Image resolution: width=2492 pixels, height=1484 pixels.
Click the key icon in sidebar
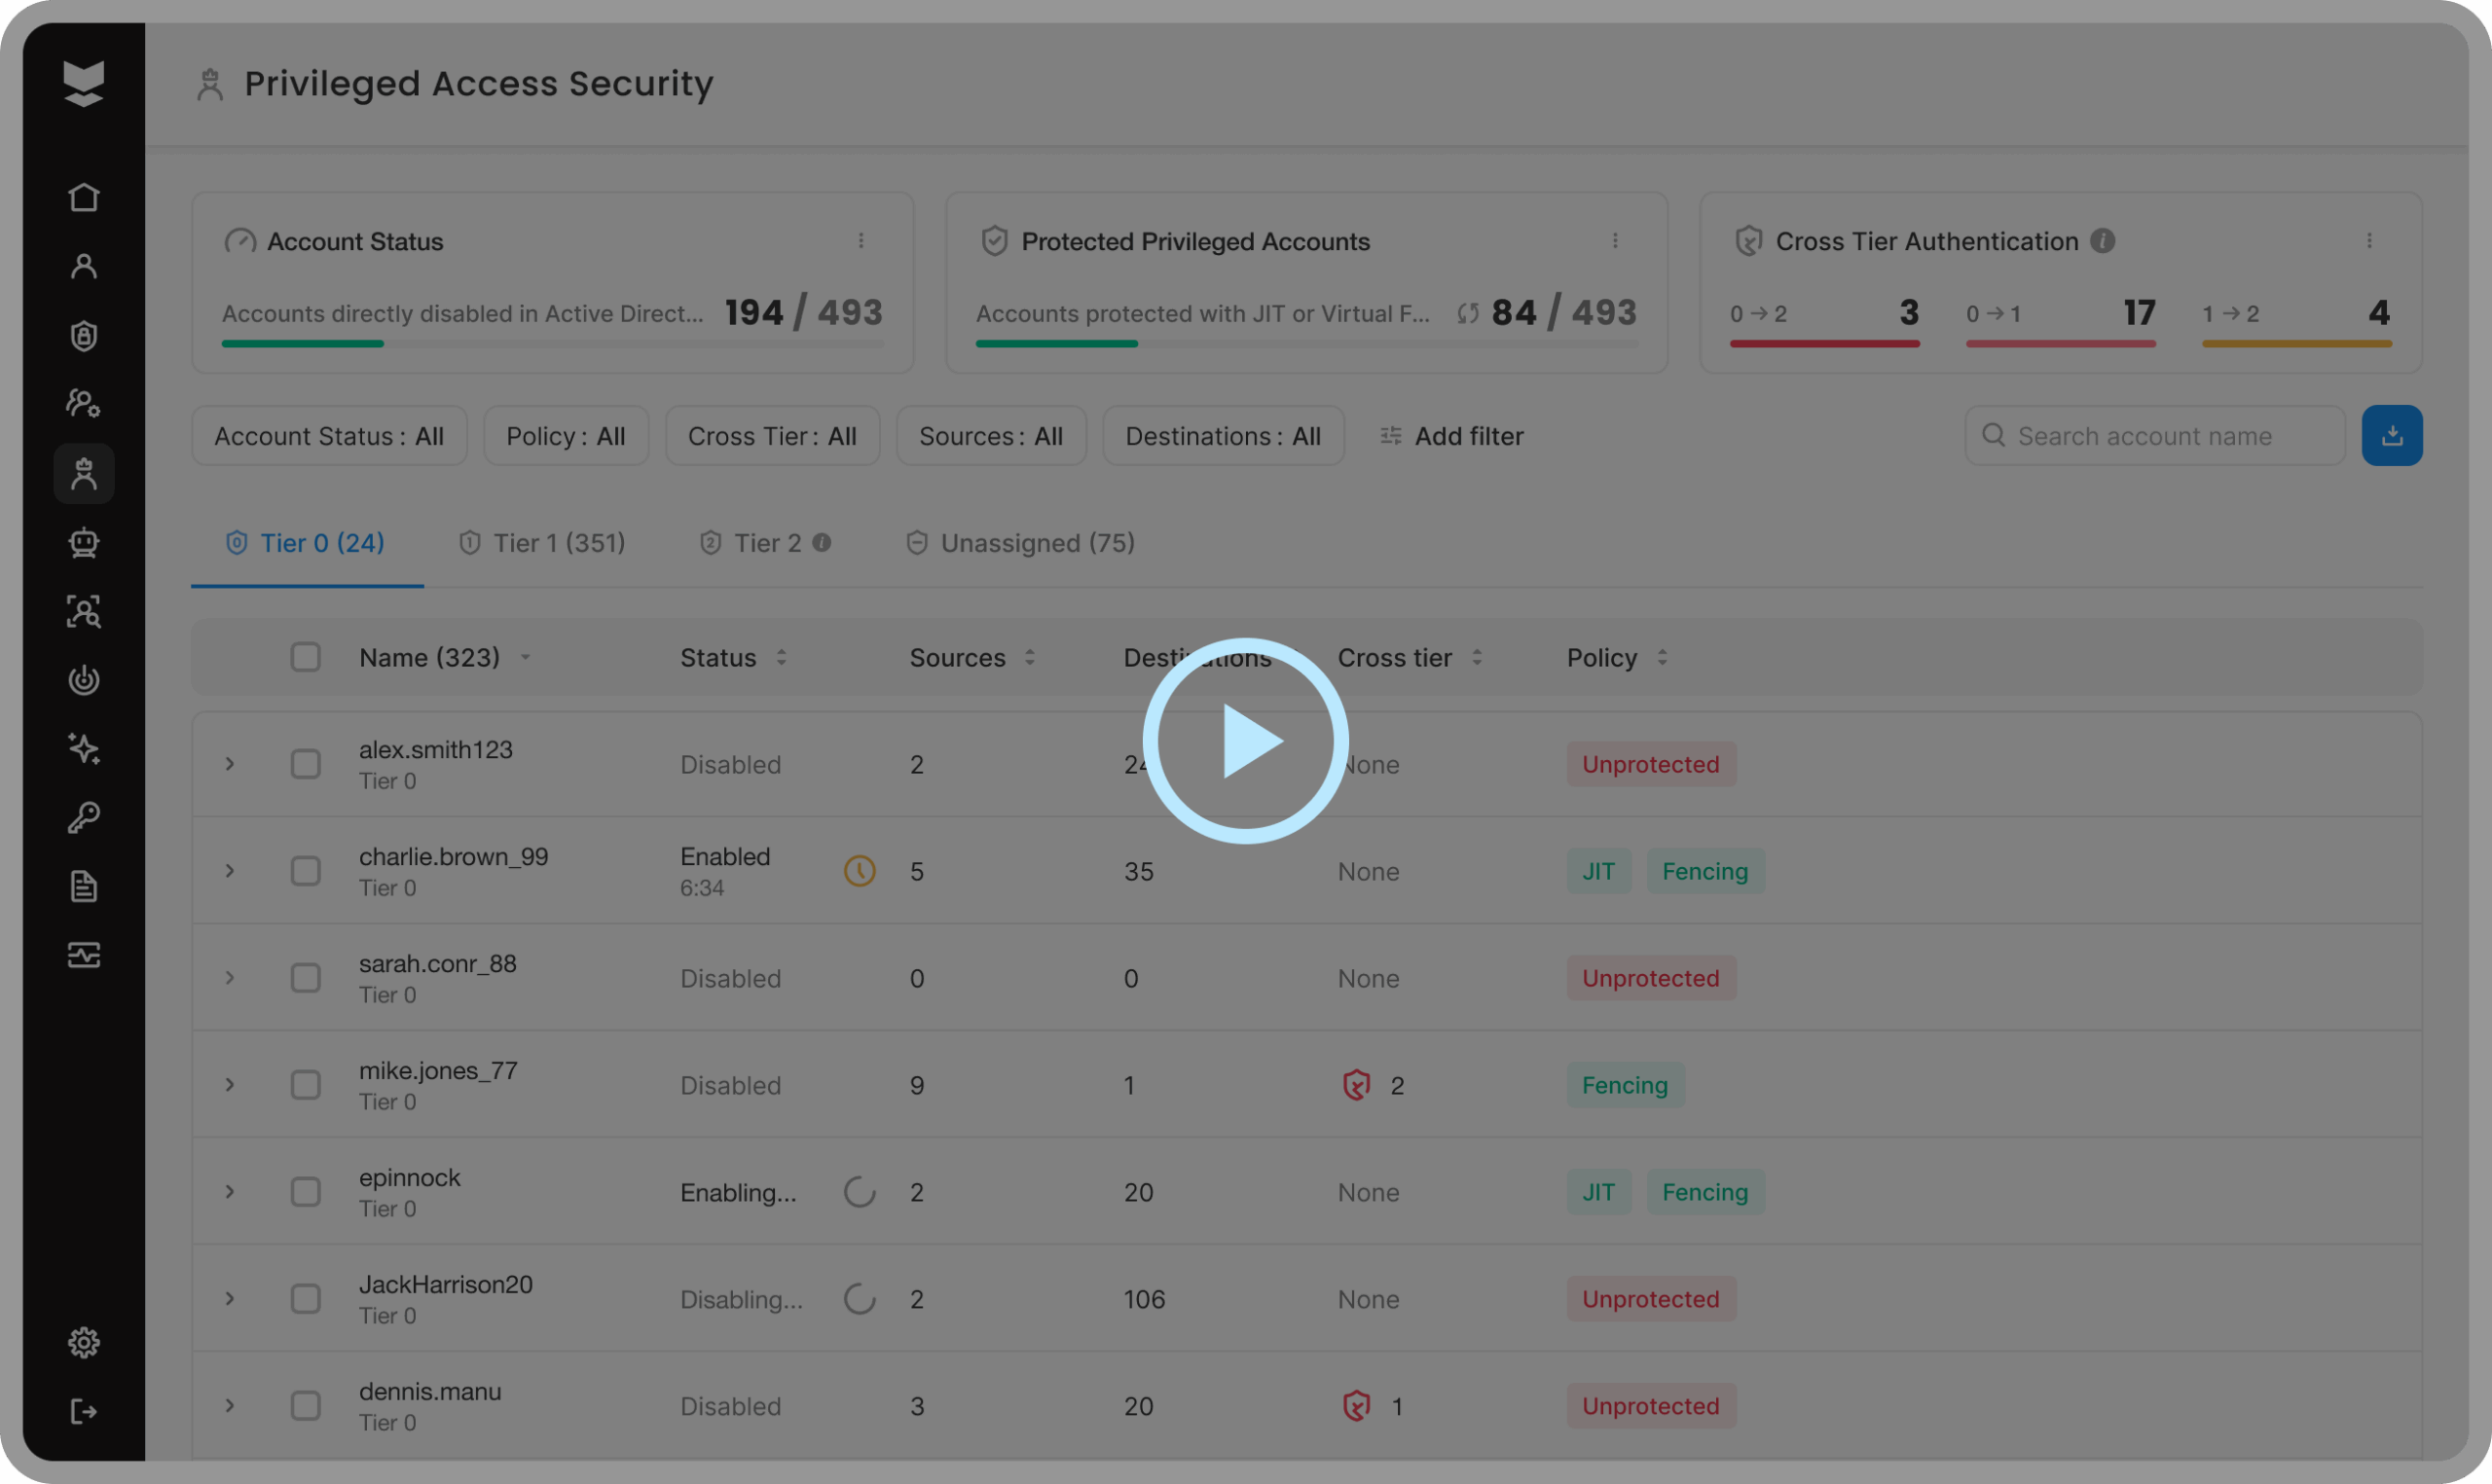84,817
